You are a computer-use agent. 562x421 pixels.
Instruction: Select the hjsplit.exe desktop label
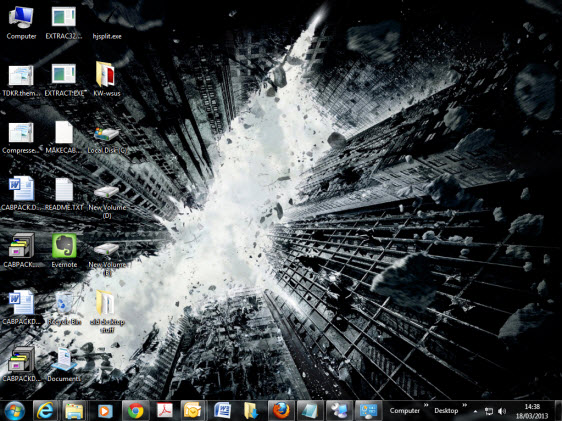coord(107,36)
